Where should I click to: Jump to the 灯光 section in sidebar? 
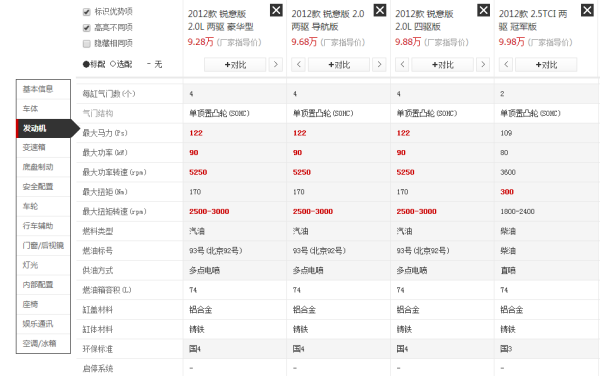click(x=43, y=265)
